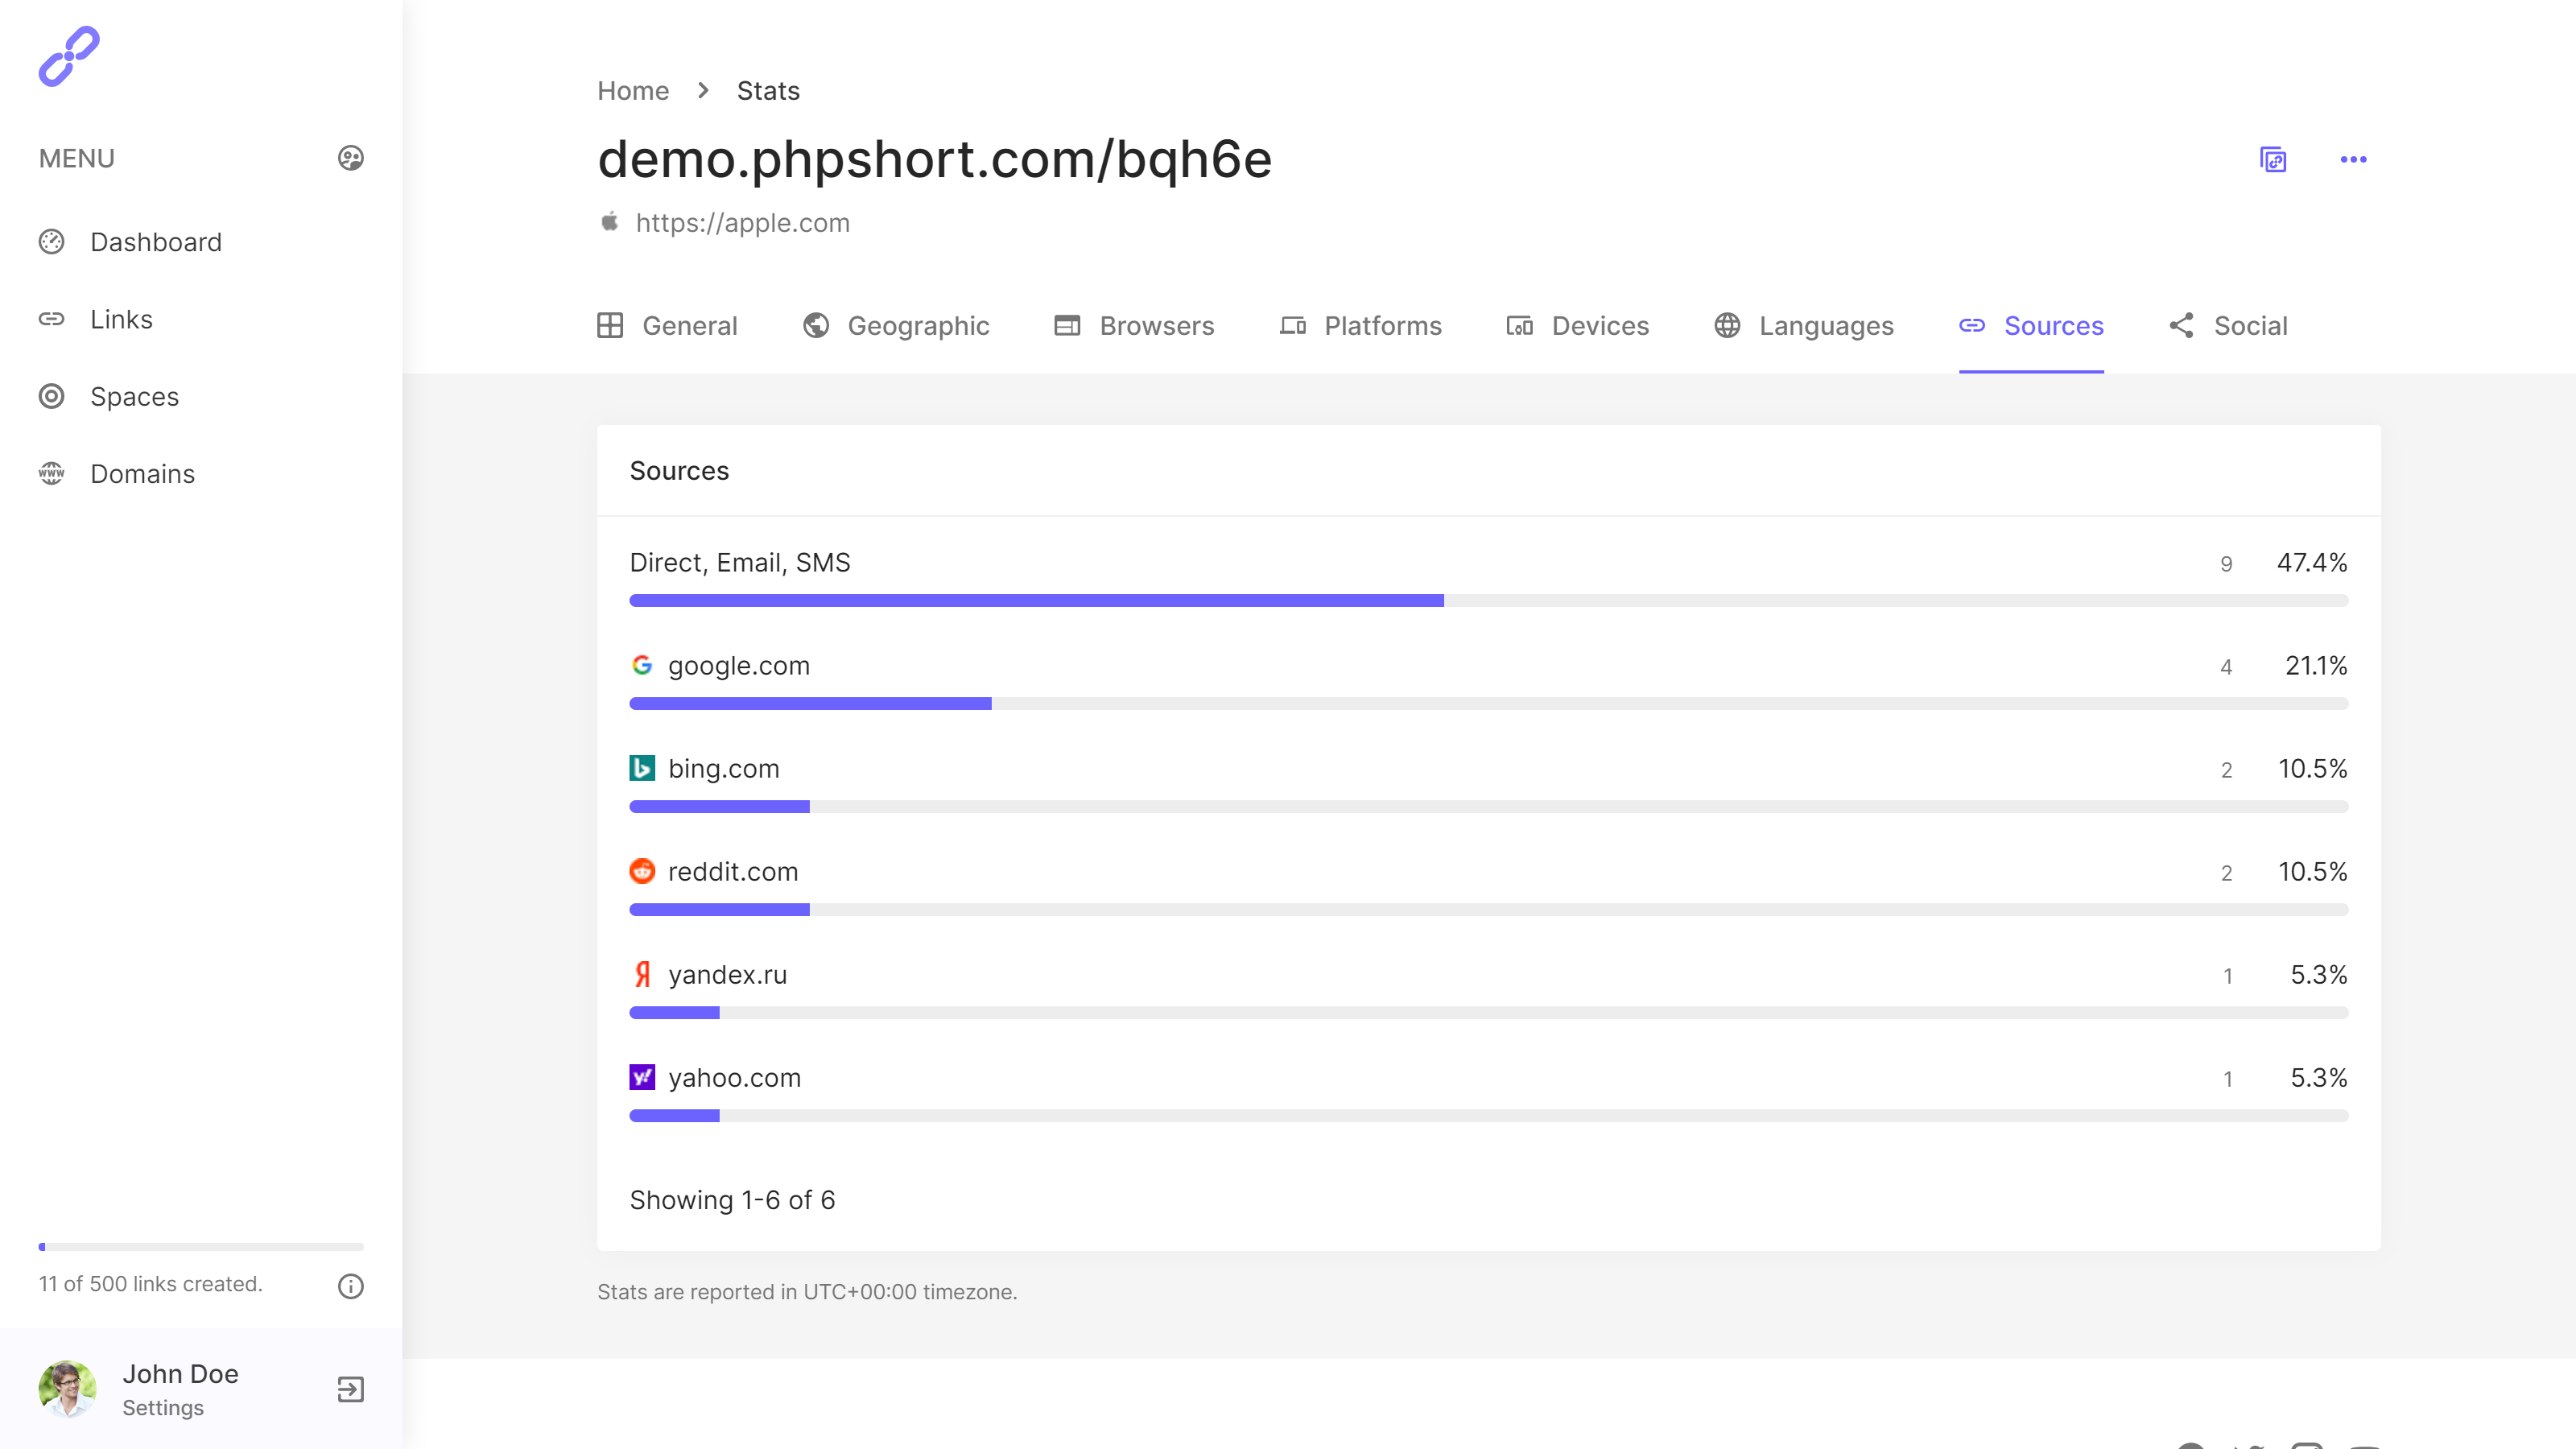Click Home in the breadcrumb
This screenshot has height=1449, width=2576.
click(x=632, y=91)
